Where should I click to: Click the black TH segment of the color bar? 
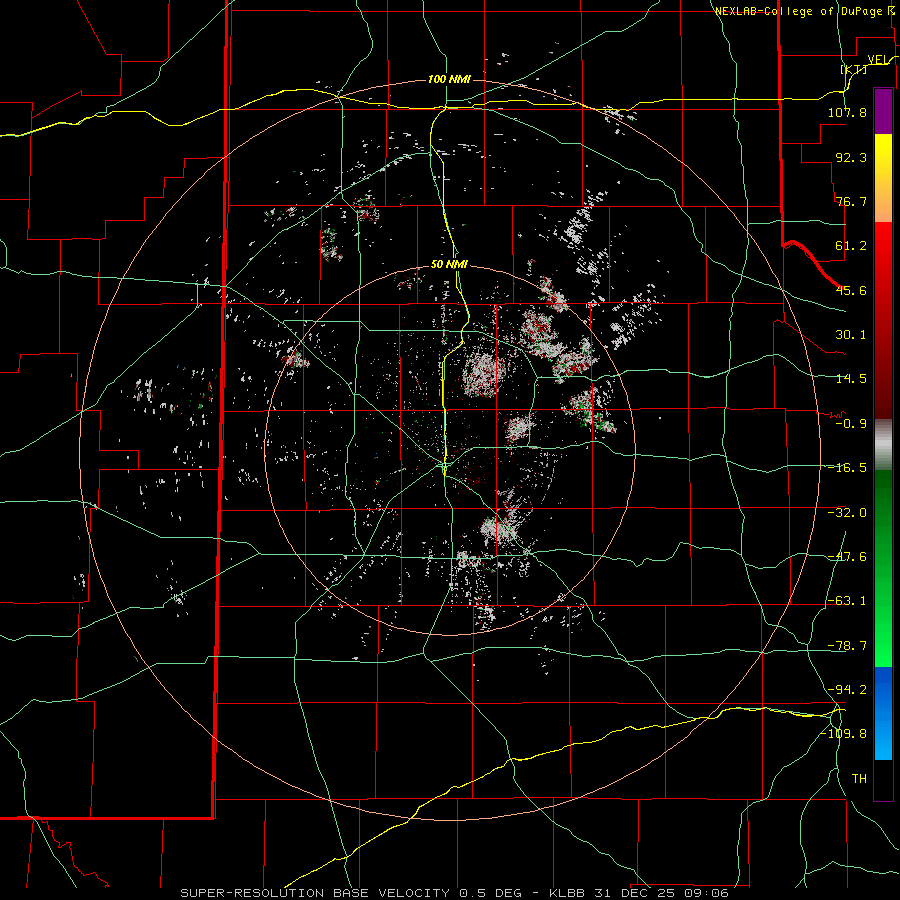(x=883, y=780)
